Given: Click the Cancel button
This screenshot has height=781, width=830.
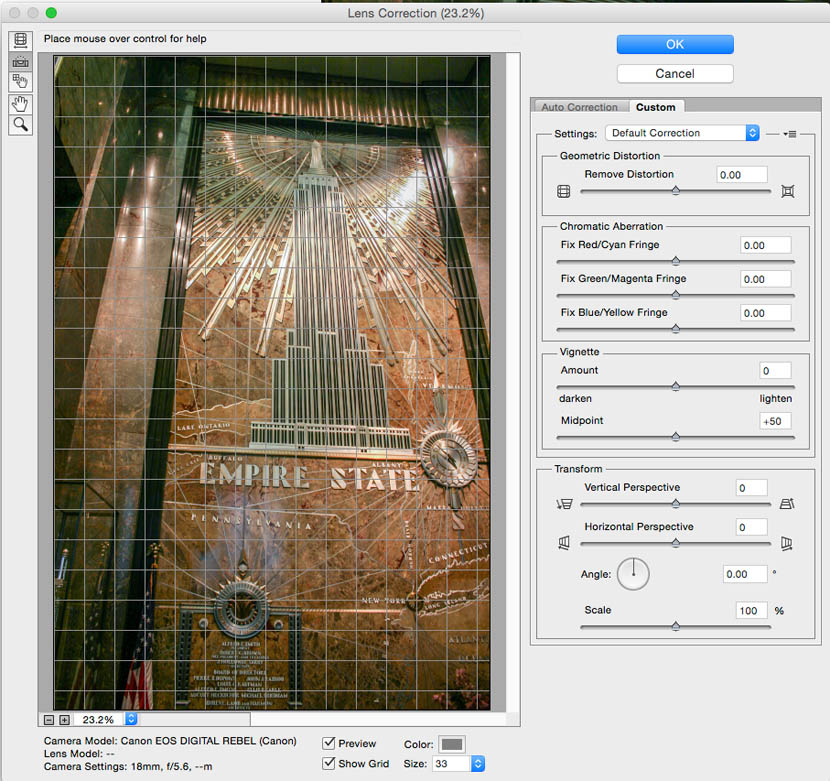Looking at the screenshot, I should (675, 74).
